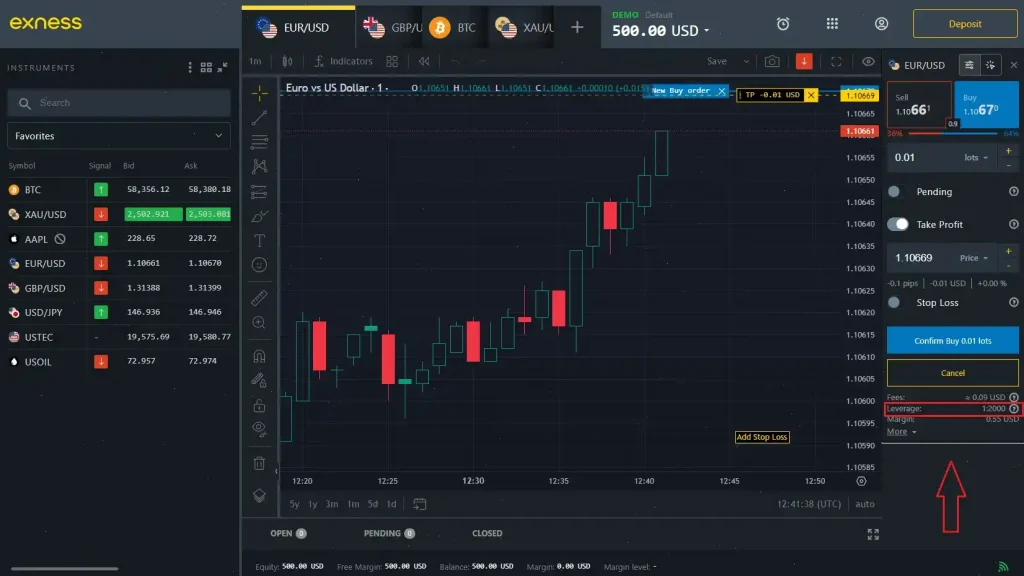This screenshot has height=576, width=1024.
Task: Click the instruments Search field
Action: tap(118, 102)
